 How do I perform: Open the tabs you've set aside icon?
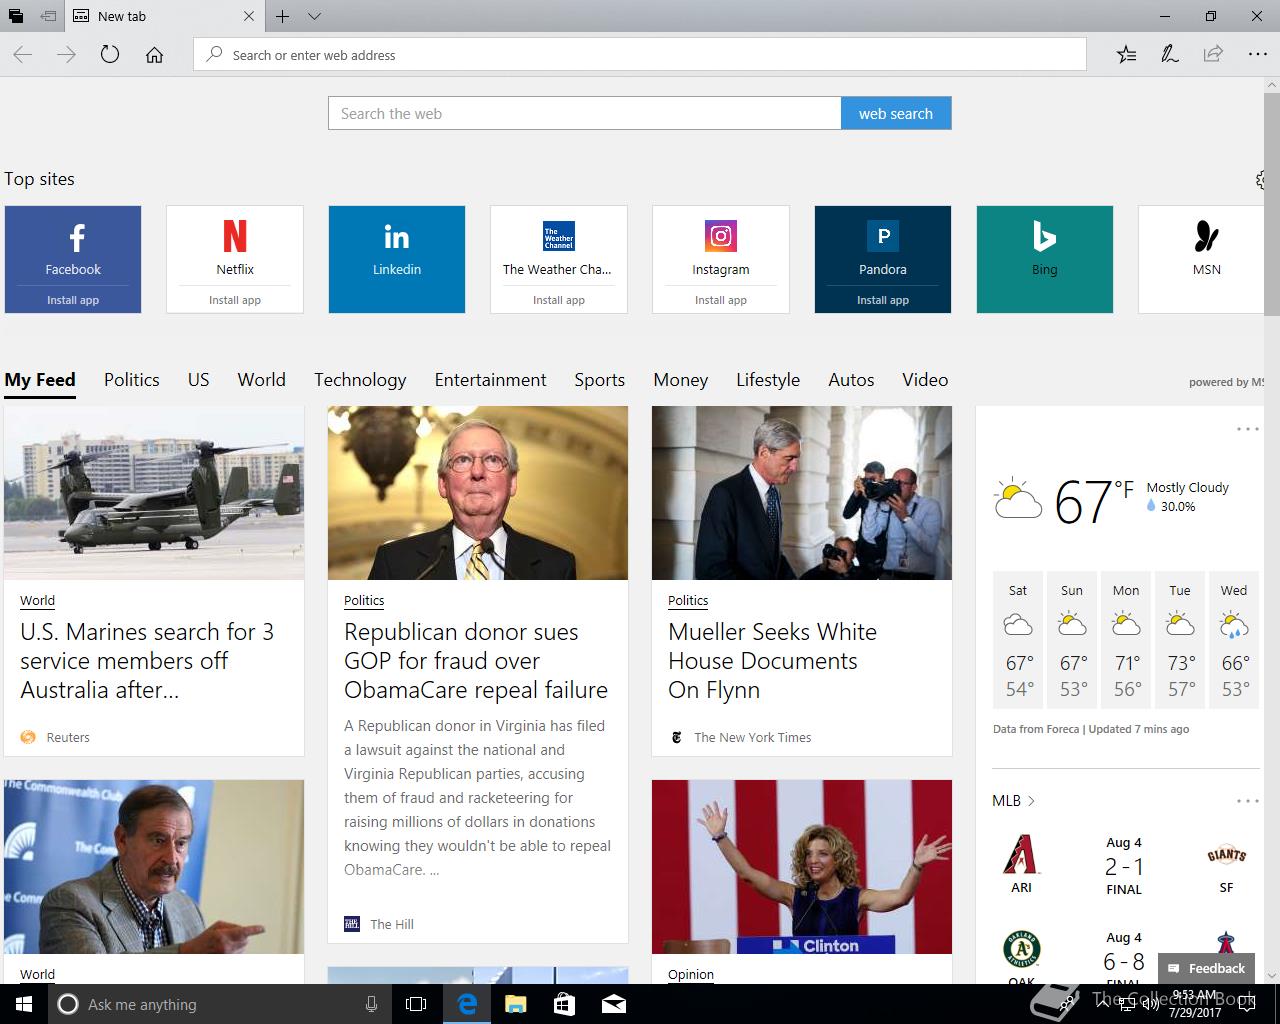pos(16,16)
